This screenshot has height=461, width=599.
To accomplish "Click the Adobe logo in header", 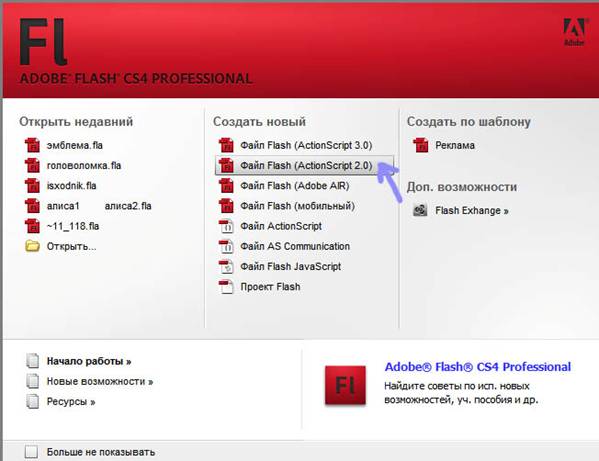I will [574, 32].
